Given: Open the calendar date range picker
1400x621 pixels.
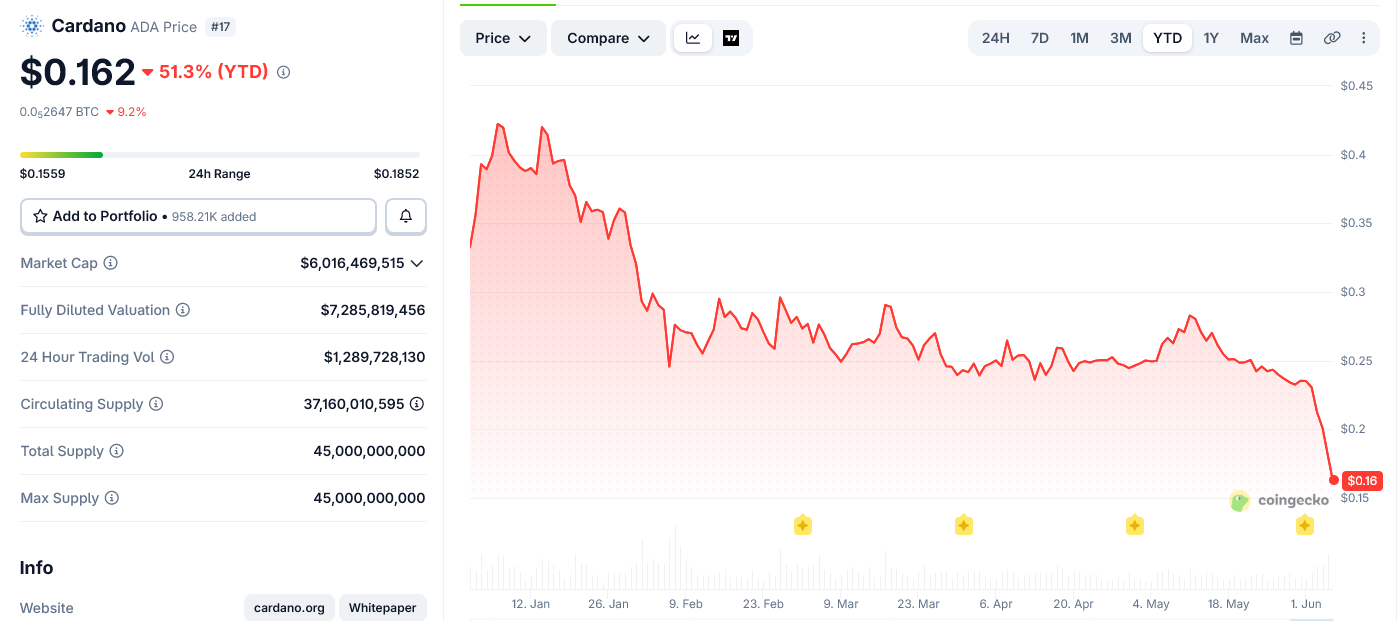Looking at the screenshot, I should (x=1296, y=38).
